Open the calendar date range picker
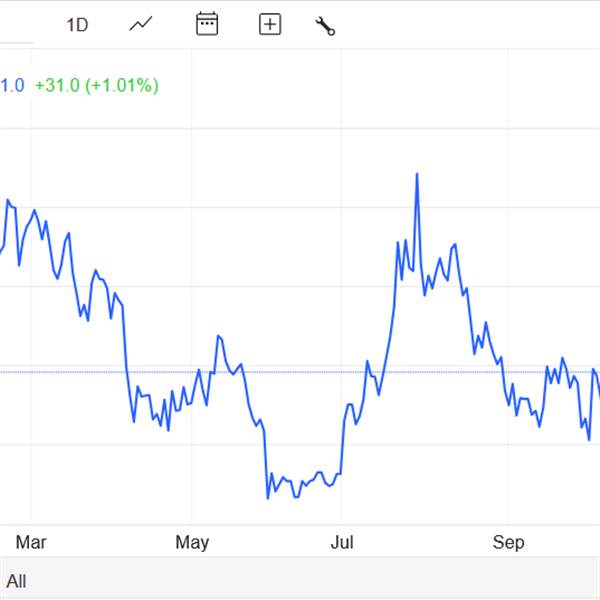The width and height of the screenshot is (600, 600). [207, 25]
